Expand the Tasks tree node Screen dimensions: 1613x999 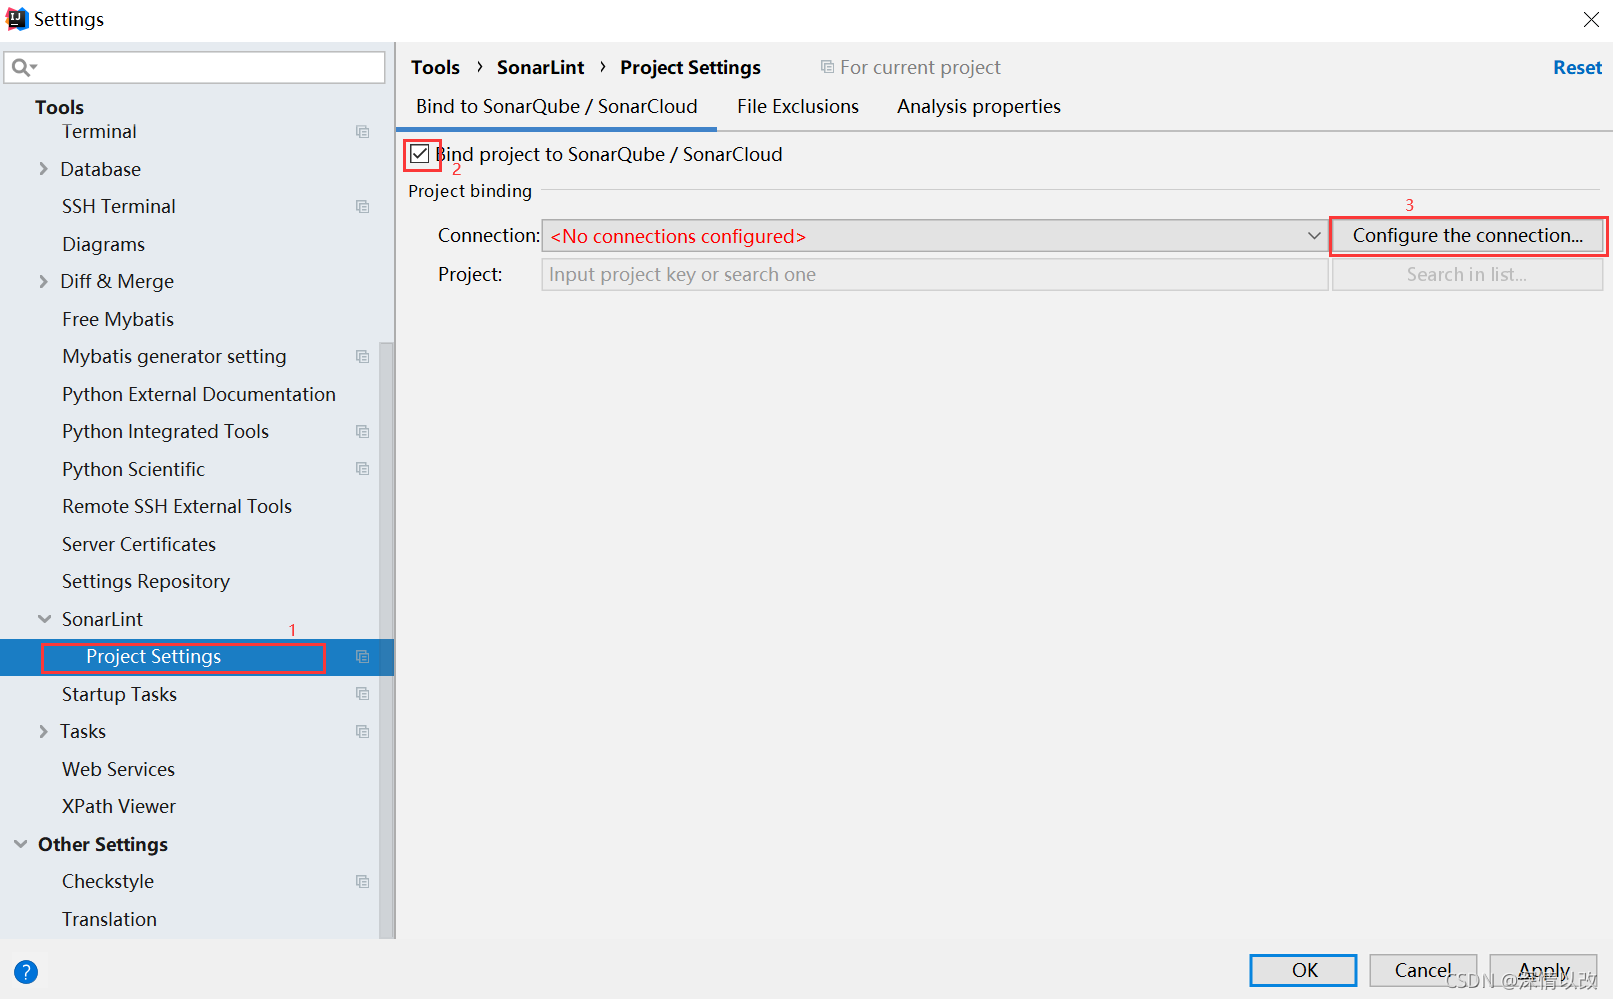(43, 732)
